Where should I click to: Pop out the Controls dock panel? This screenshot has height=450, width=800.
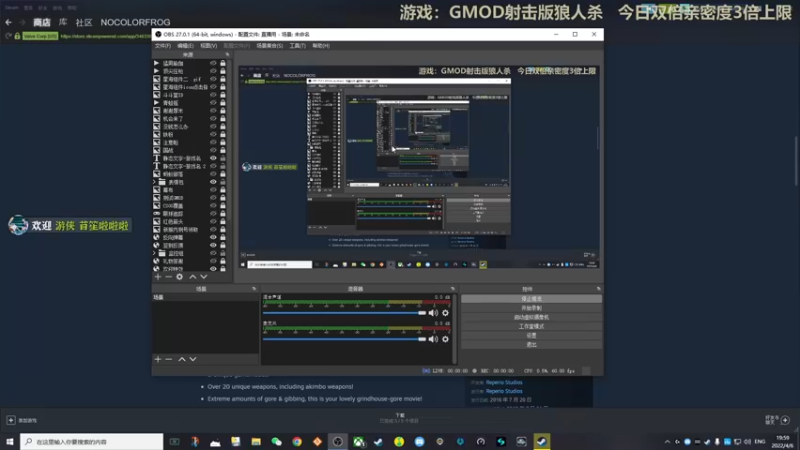[598, 289]
